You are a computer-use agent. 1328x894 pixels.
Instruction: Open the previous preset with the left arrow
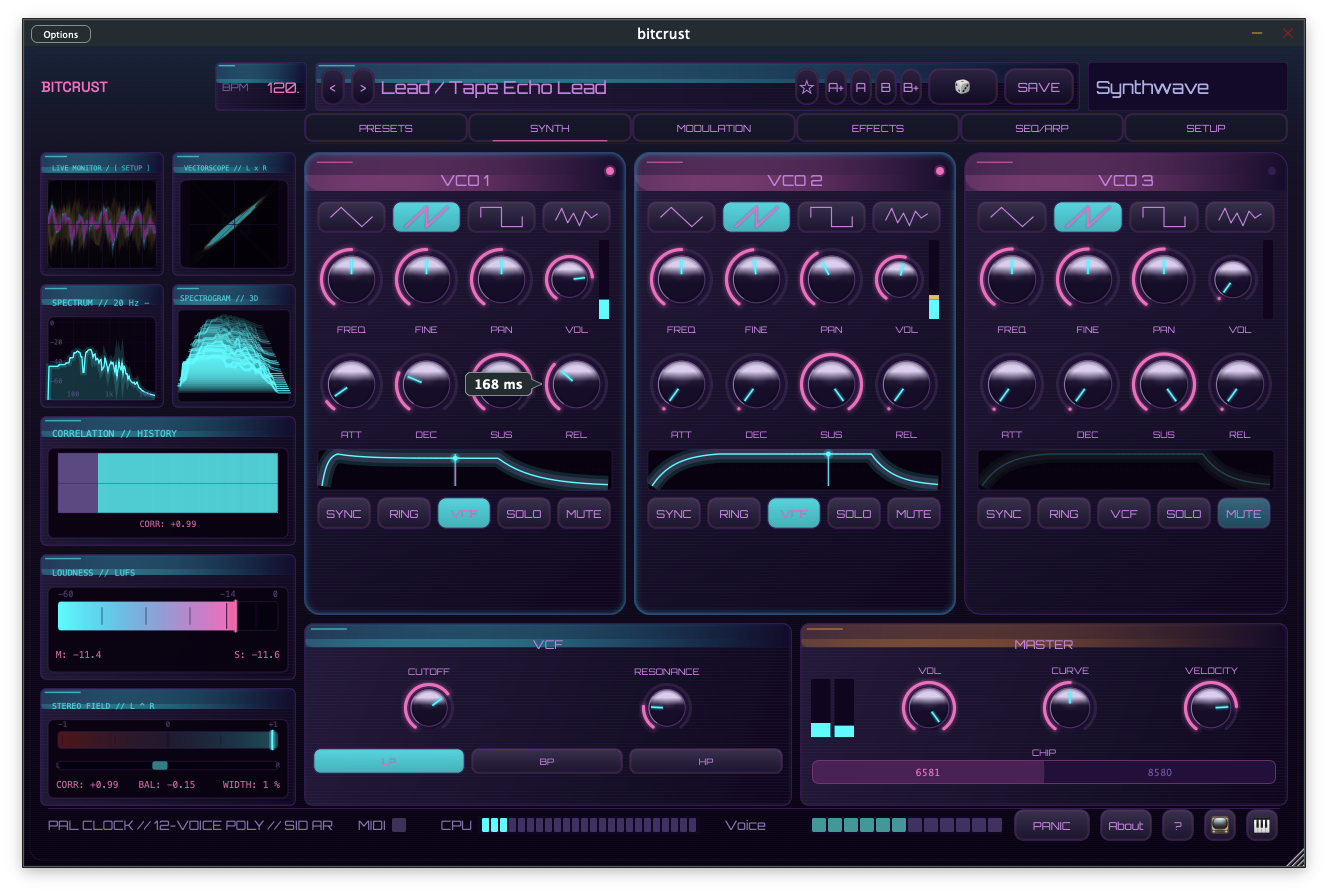coord(333,87)
